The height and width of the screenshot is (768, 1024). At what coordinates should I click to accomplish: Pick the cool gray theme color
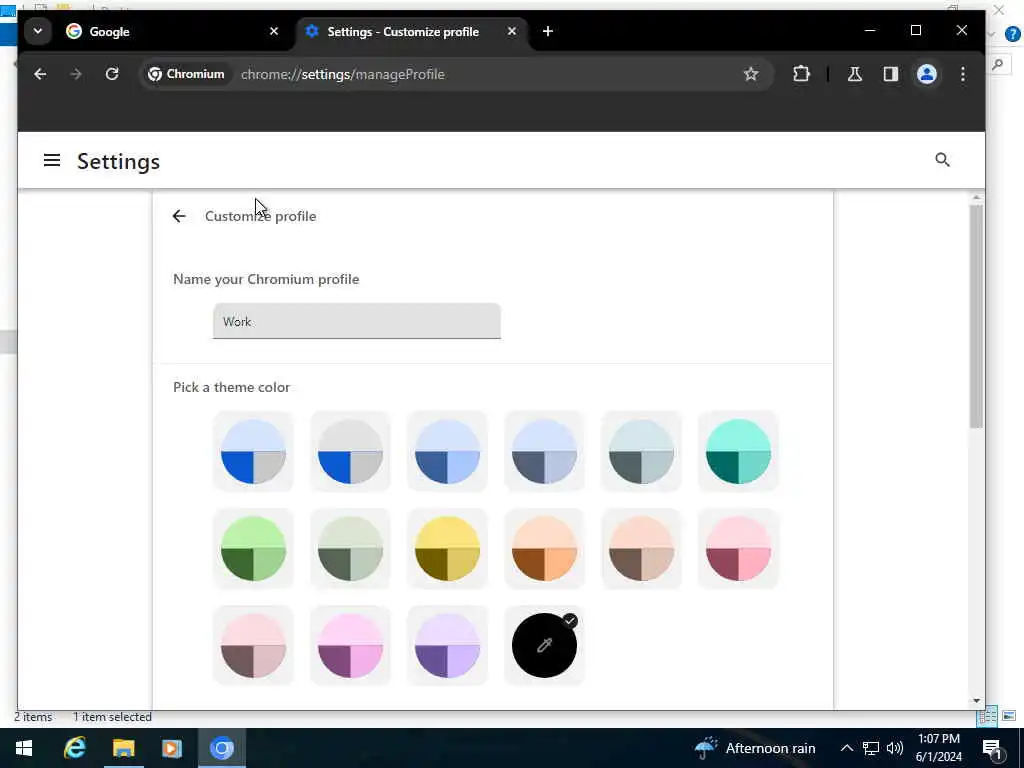click(641, 451)
